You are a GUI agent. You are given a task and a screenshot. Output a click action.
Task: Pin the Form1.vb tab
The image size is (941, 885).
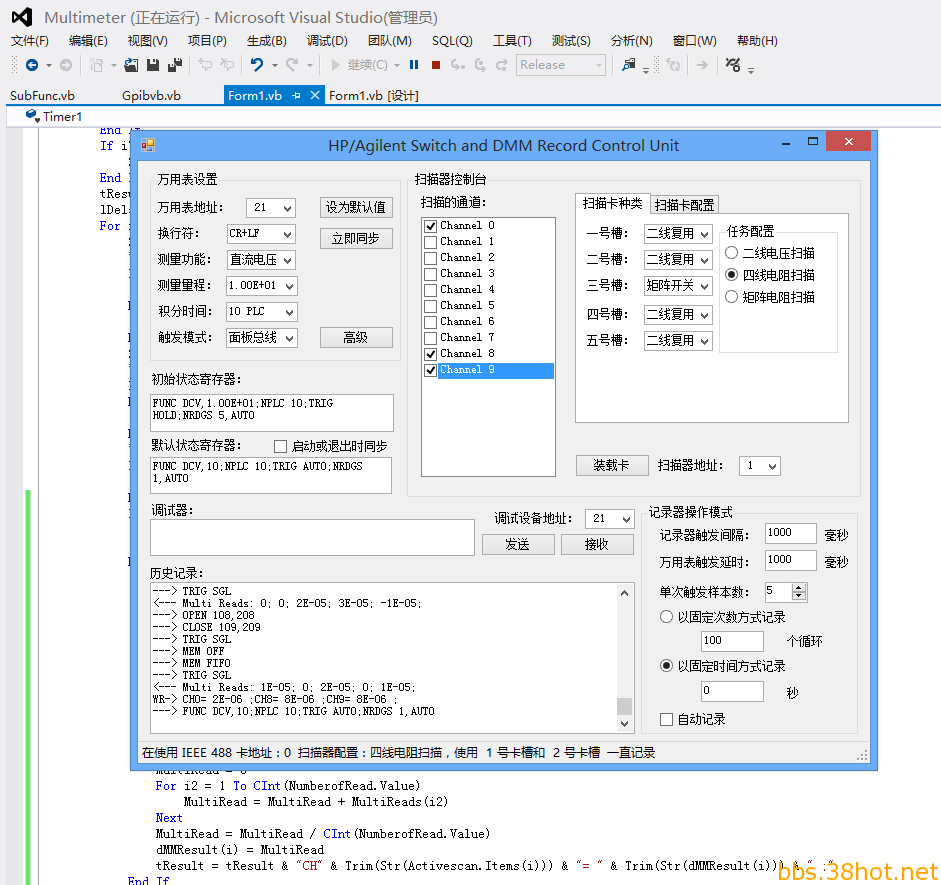point(296,95)
